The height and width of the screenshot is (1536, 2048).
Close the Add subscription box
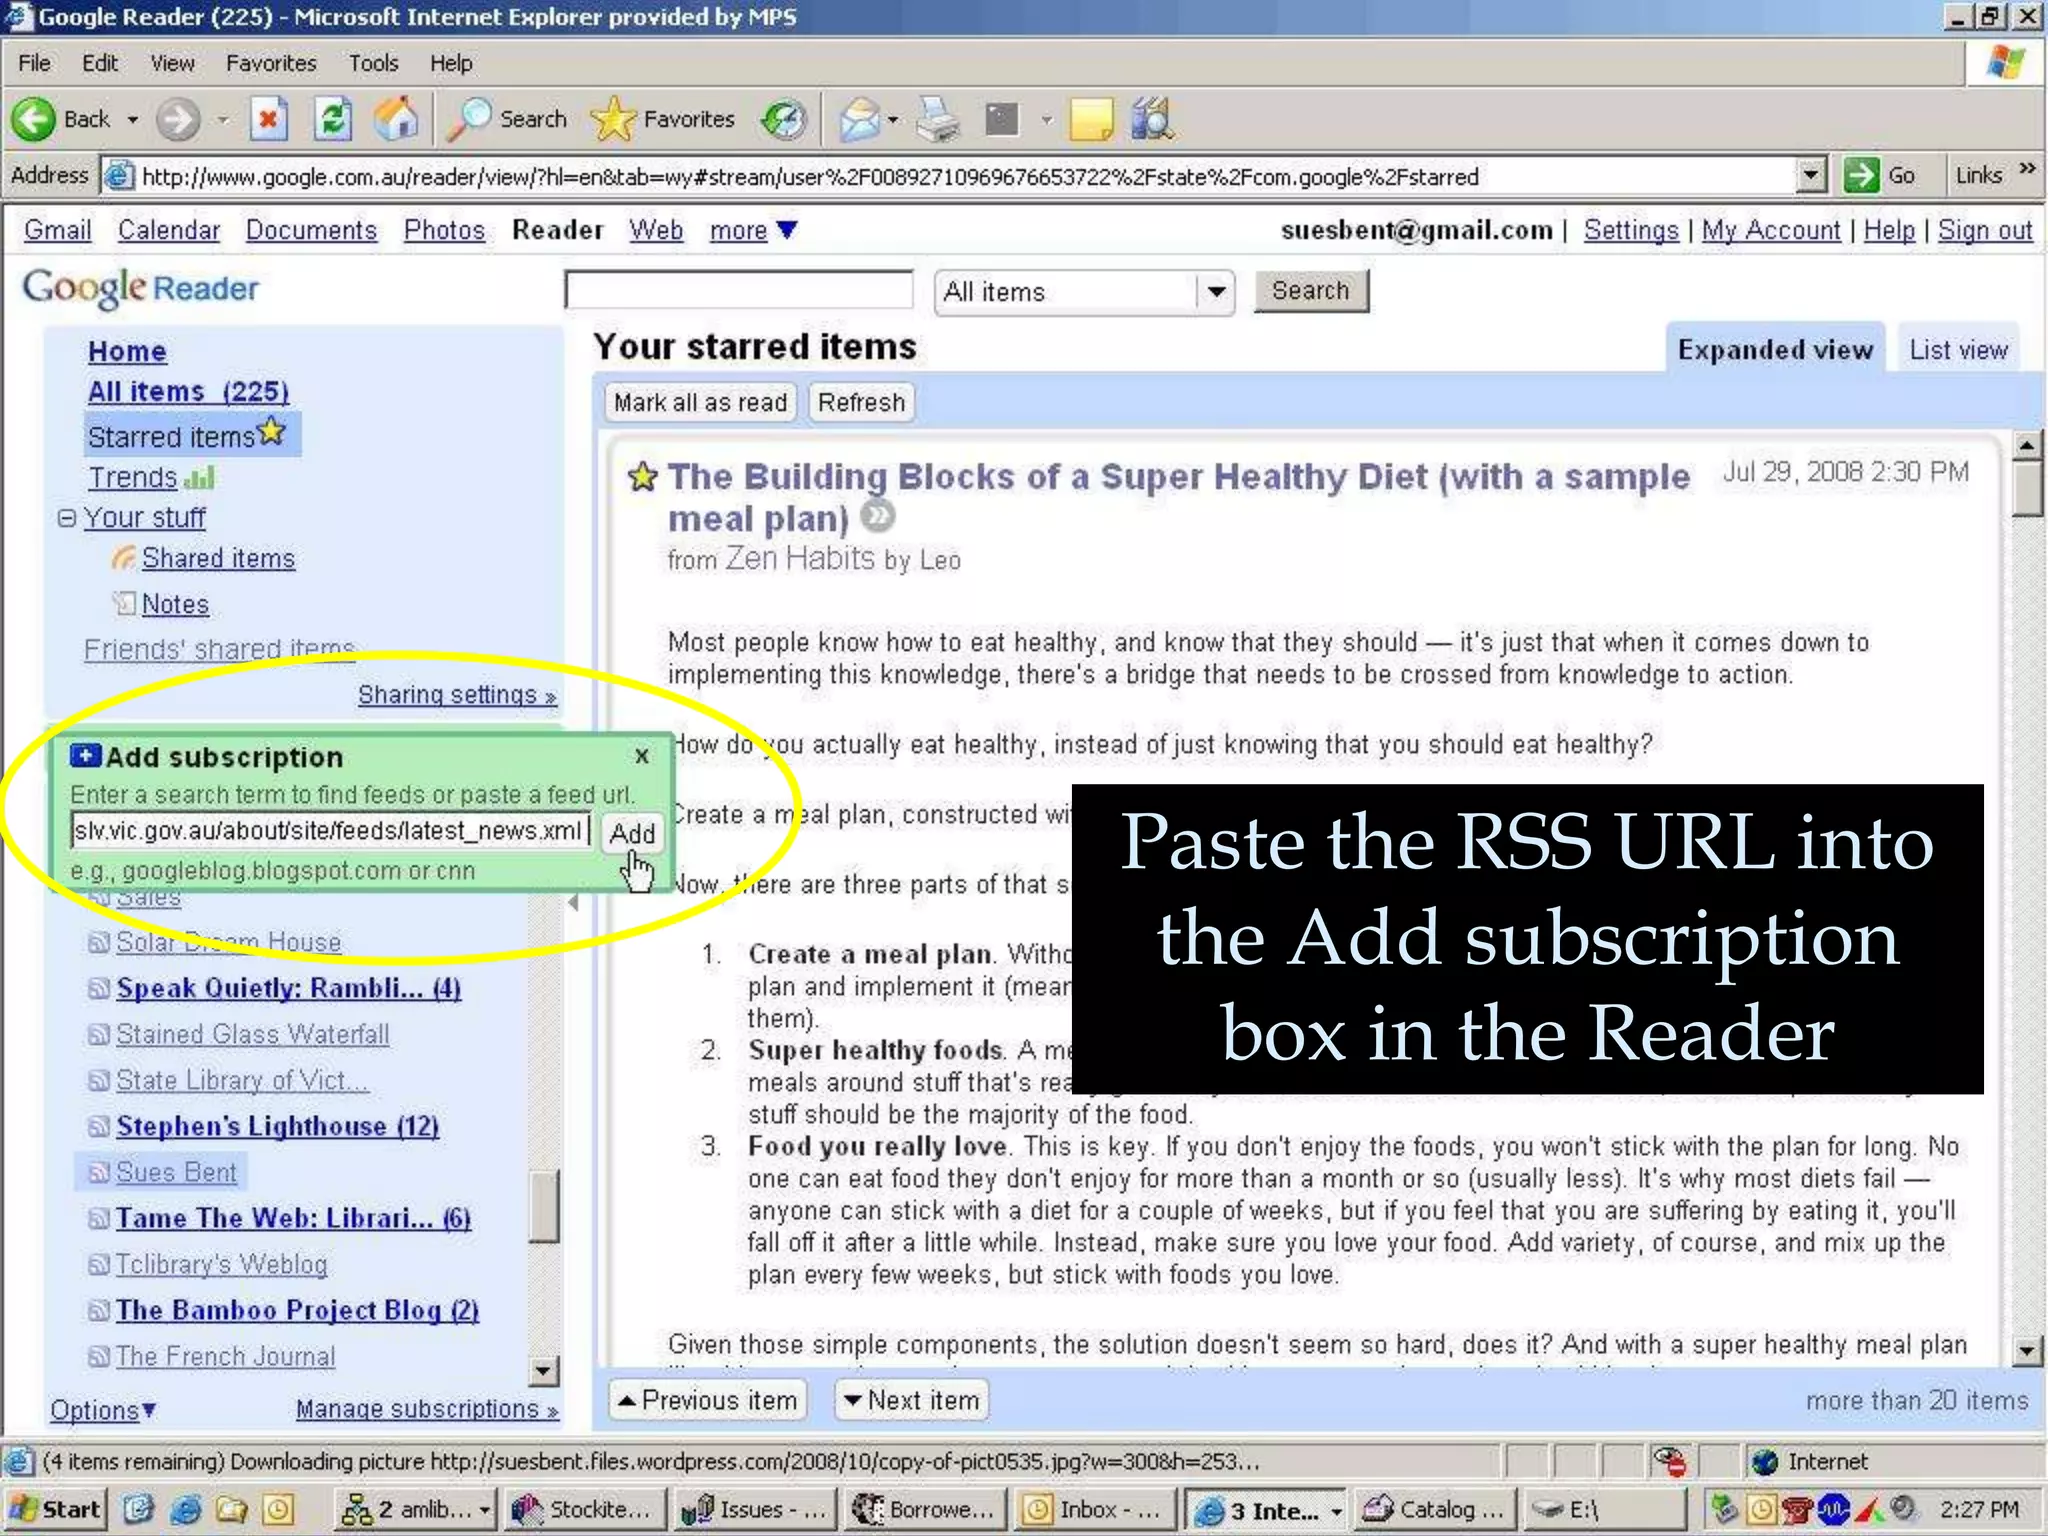click(642, 756)
